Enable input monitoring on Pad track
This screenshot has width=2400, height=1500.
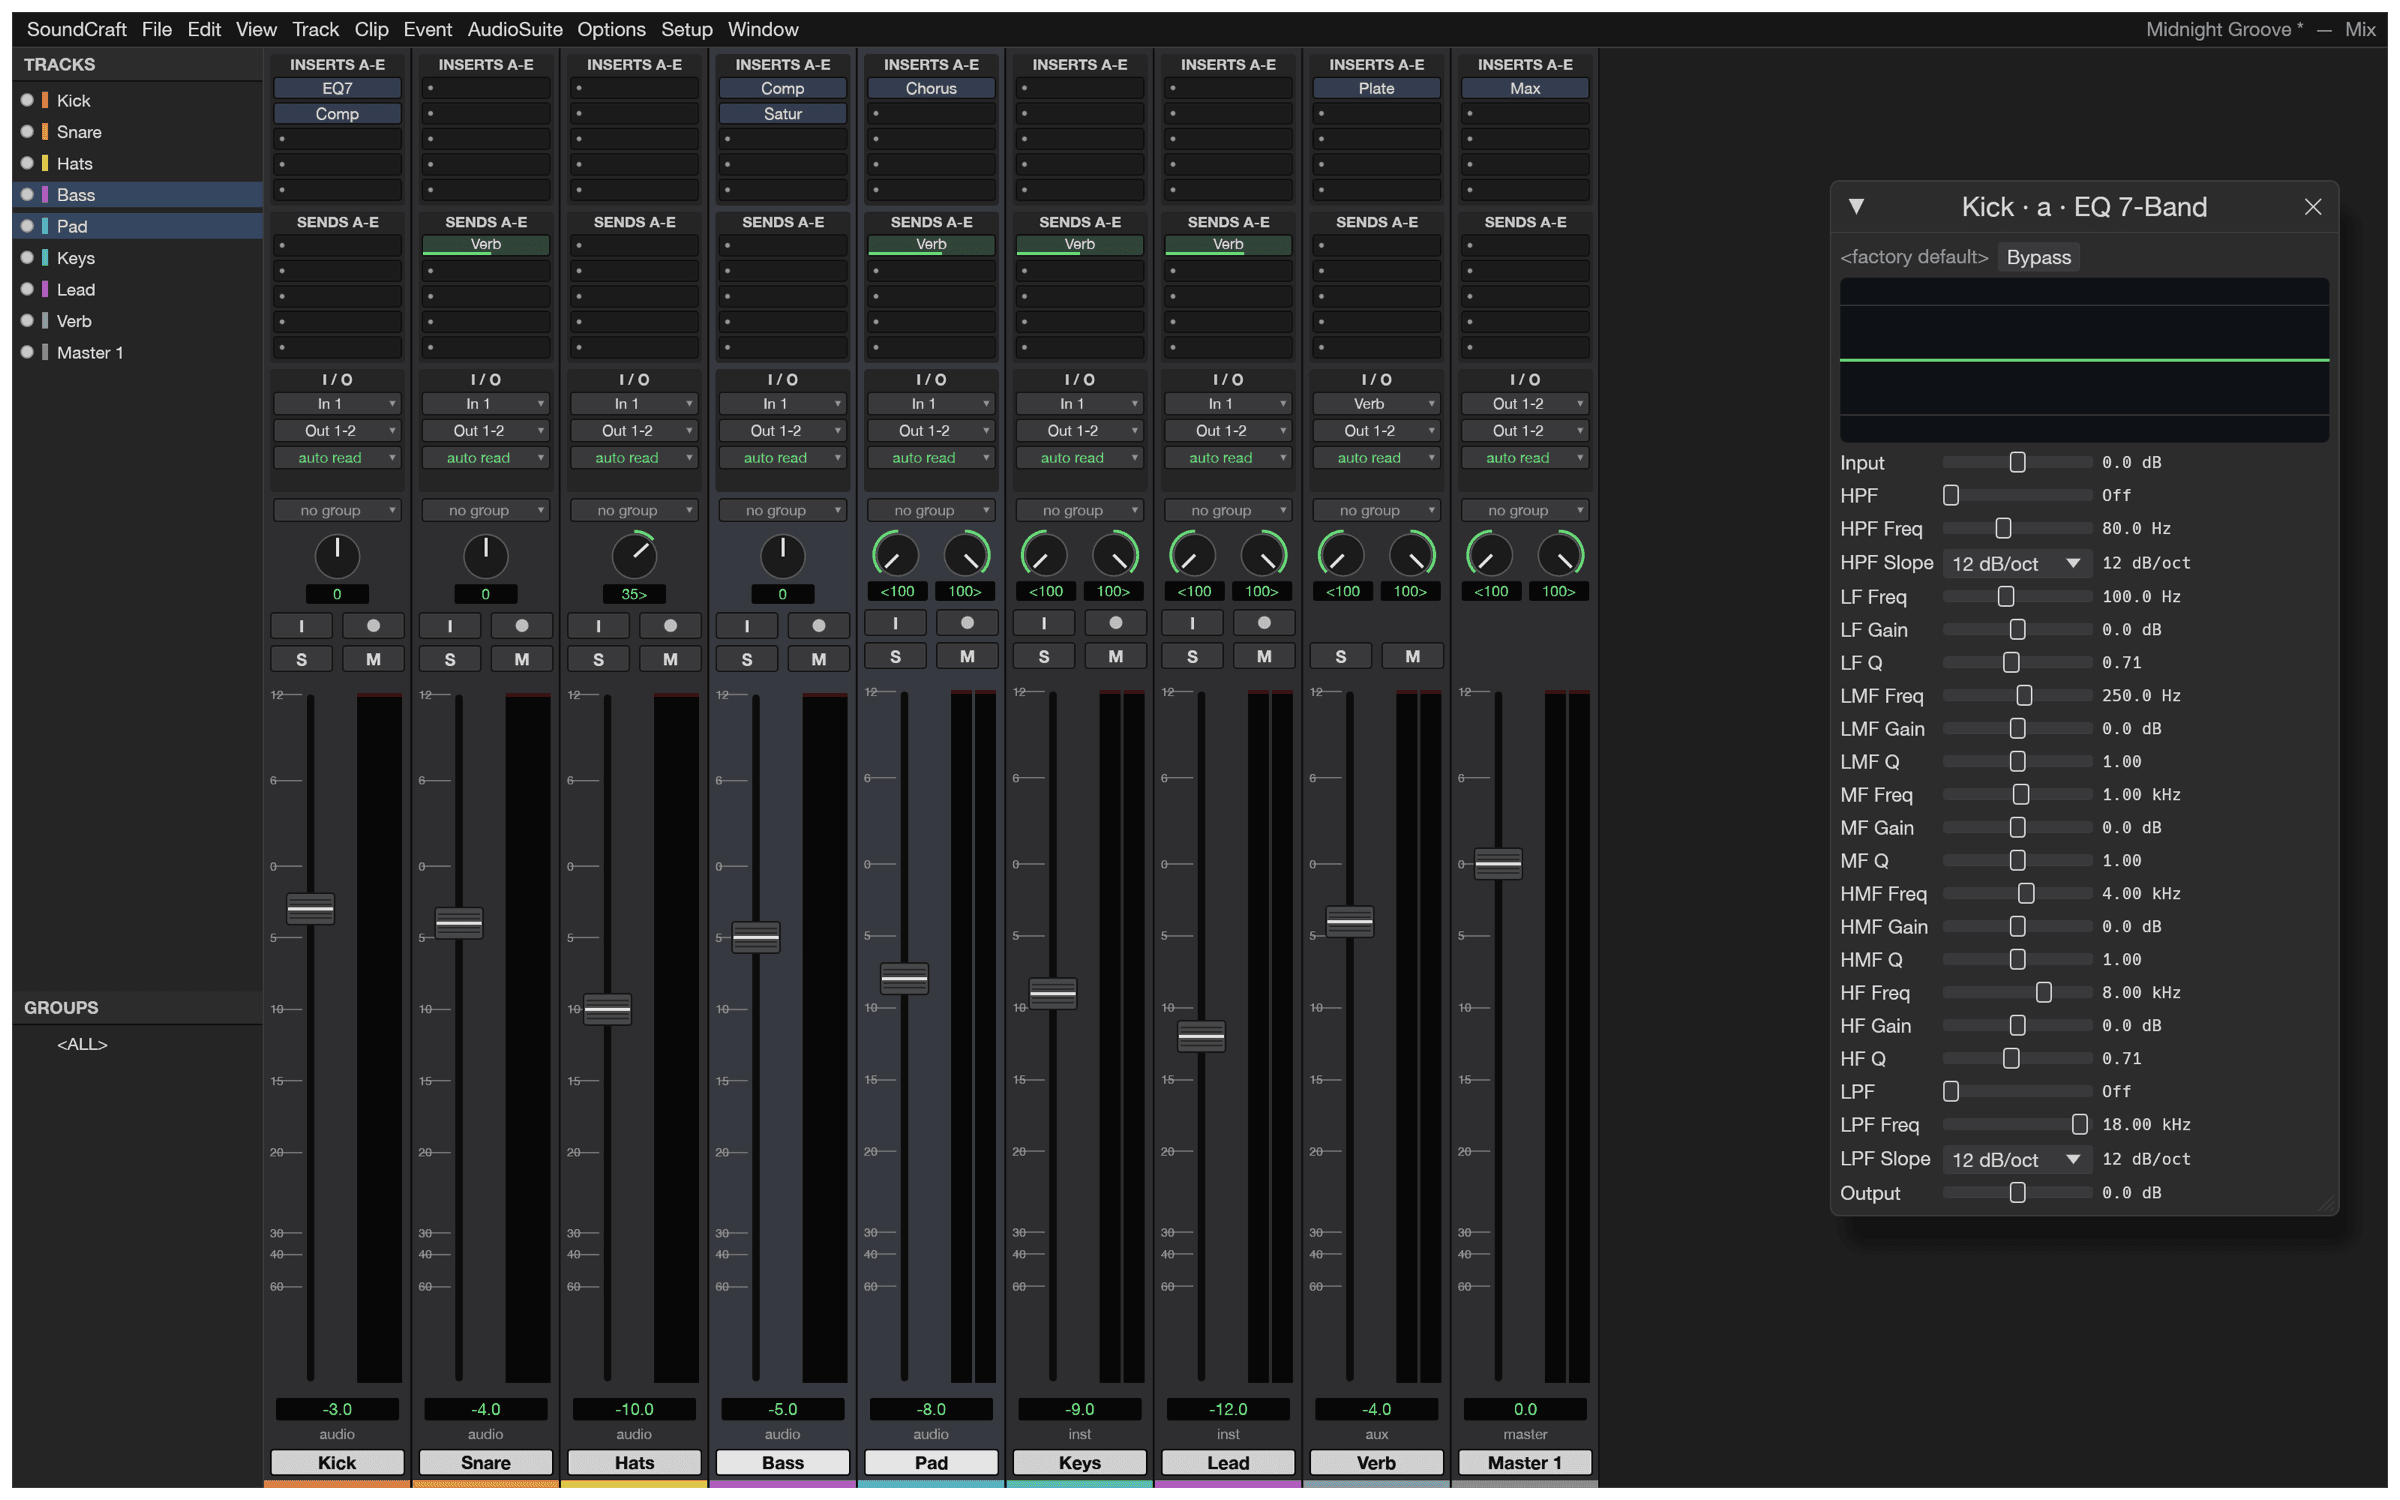895,623
